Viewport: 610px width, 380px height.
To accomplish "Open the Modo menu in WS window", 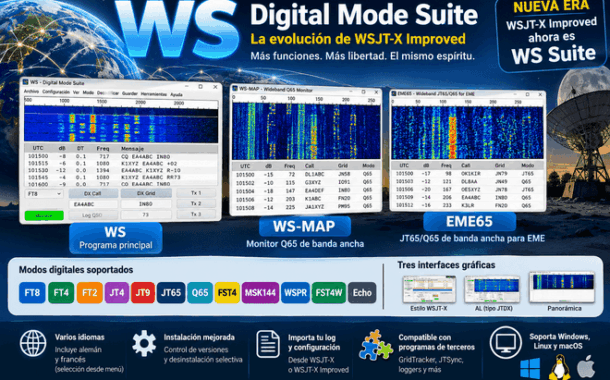I will pos(88,93).
